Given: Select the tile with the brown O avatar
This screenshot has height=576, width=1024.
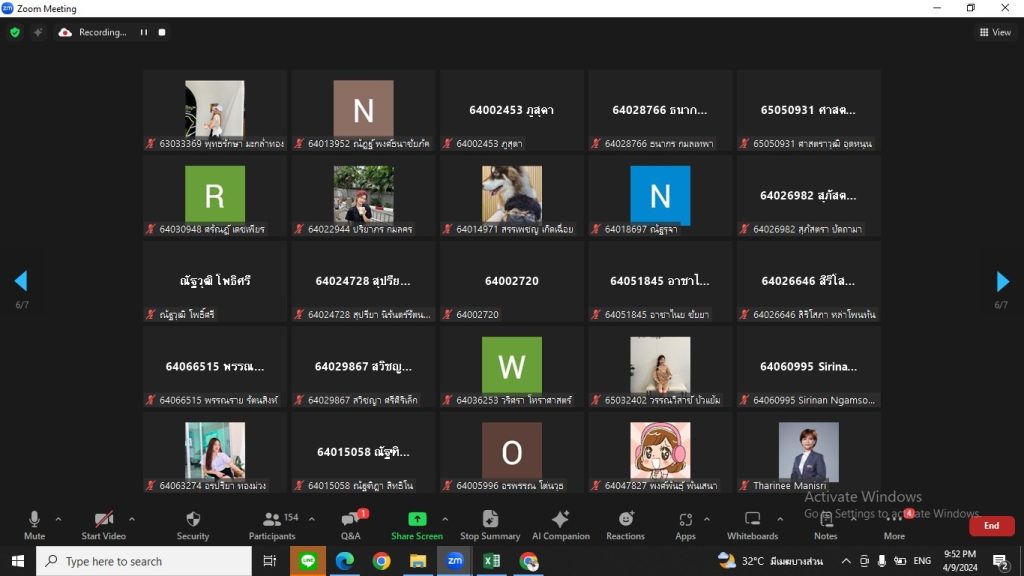Looking at the screenshot, I should (512, 452).
